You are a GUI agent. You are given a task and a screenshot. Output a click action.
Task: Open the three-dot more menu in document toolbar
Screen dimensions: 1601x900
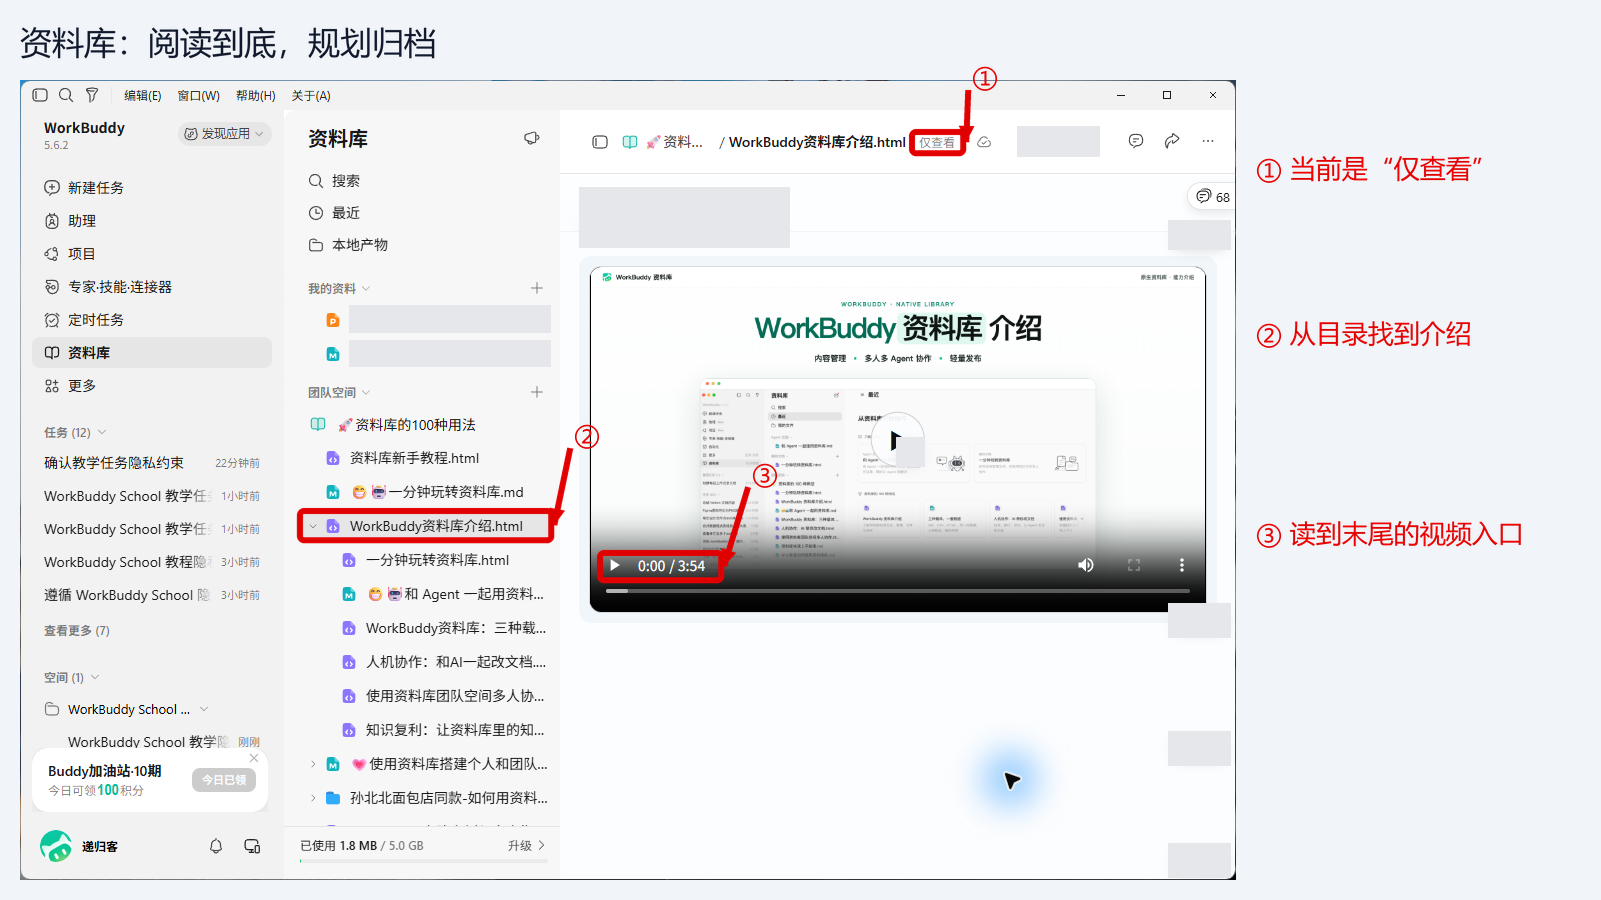1208,141
